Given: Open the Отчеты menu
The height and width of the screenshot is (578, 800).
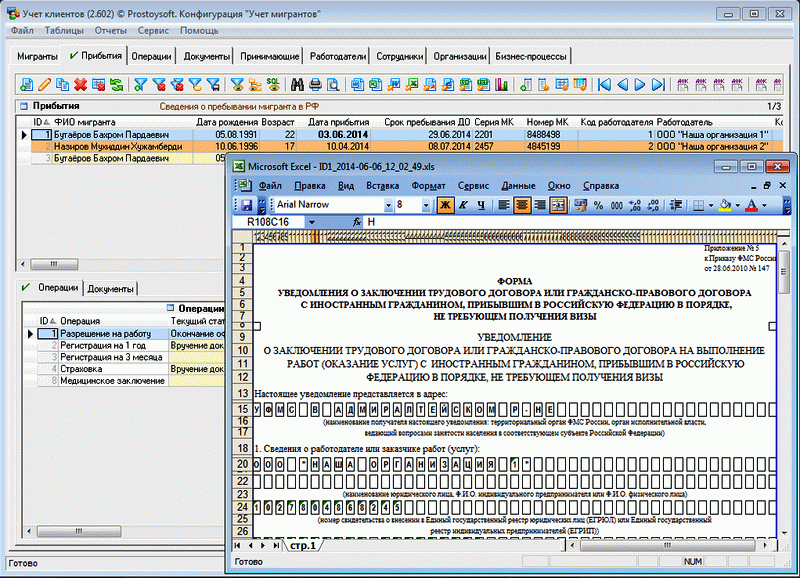Looking at the screenshot, I should [110, 31].
